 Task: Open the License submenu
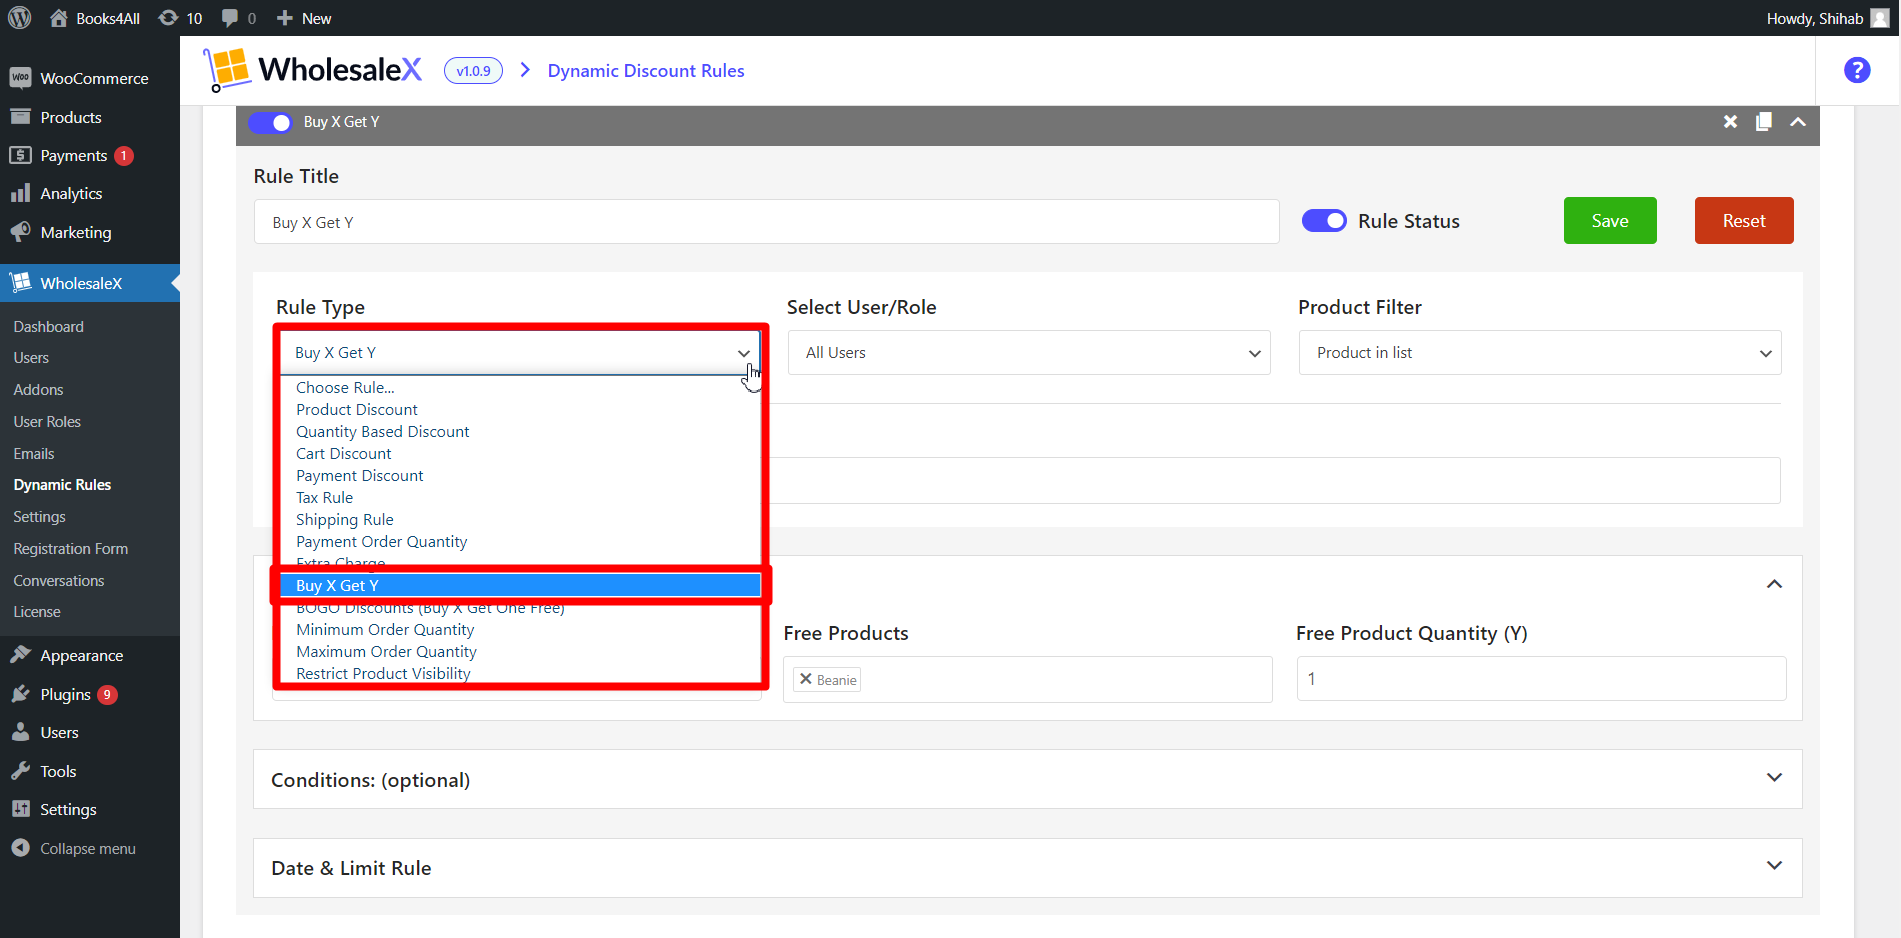tap(37, 611)
